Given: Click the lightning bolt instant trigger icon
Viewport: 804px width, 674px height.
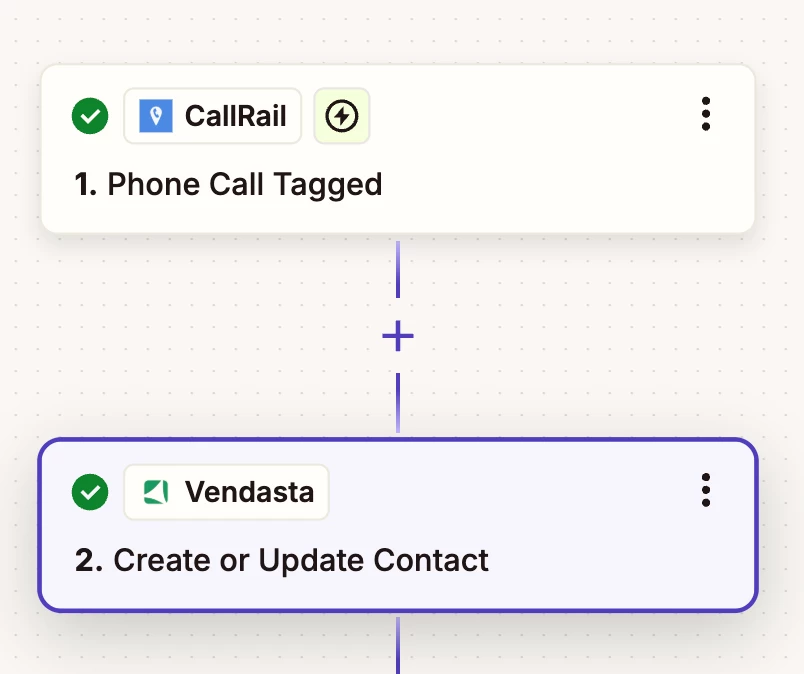Looking at the screenshot, I should click(341, 116).
